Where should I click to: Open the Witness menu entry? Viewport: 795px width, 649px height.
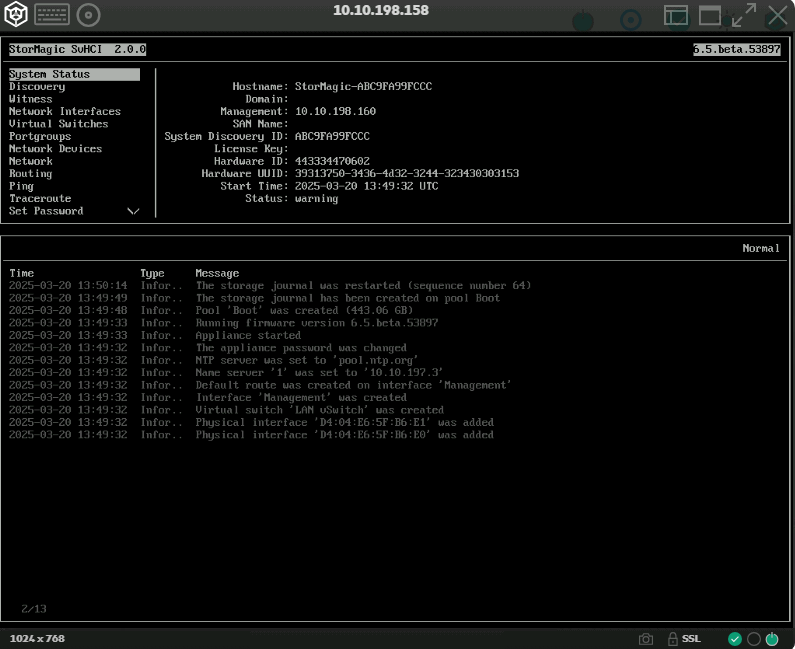[30, 99]
